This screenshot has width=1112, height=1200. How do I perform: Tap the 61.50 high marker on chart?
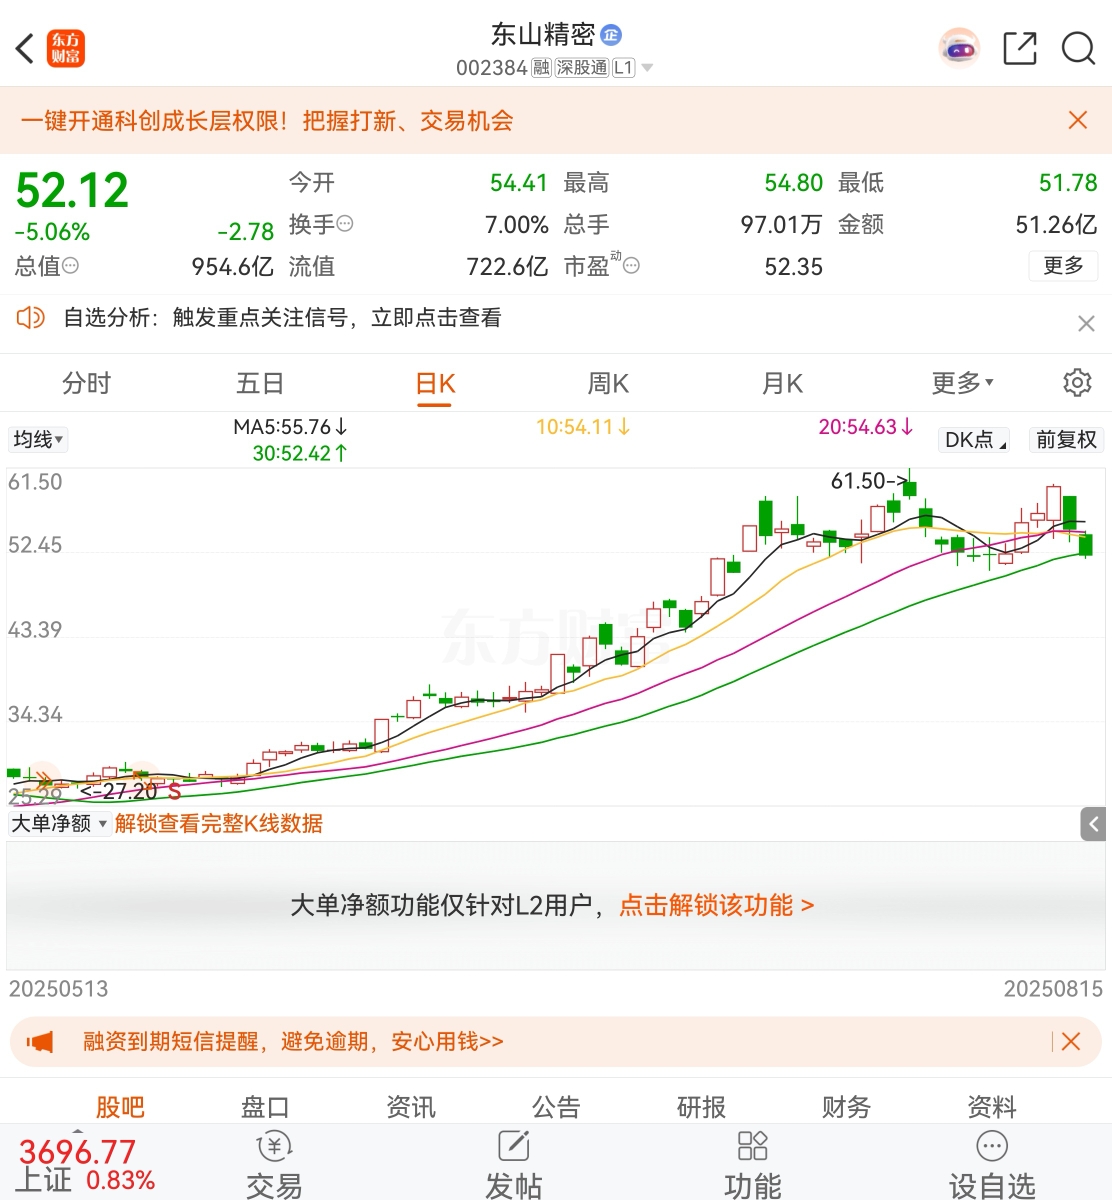(870, 481)
